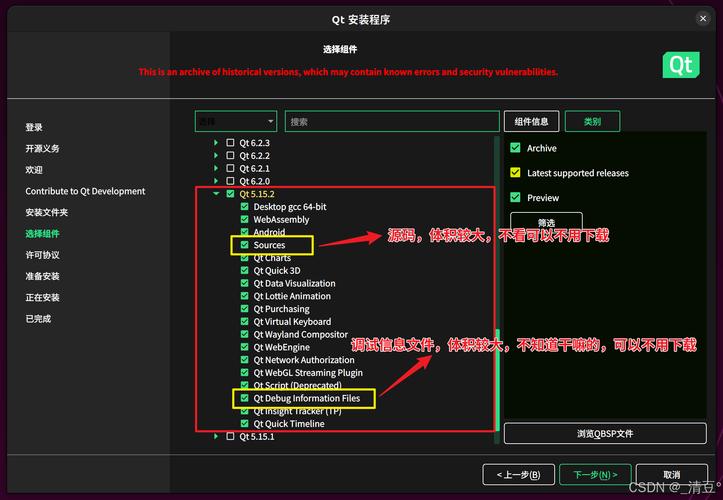723x500 pixels.
Task: Select the 正在安装 step in sidebar
Action: [42, 297]
